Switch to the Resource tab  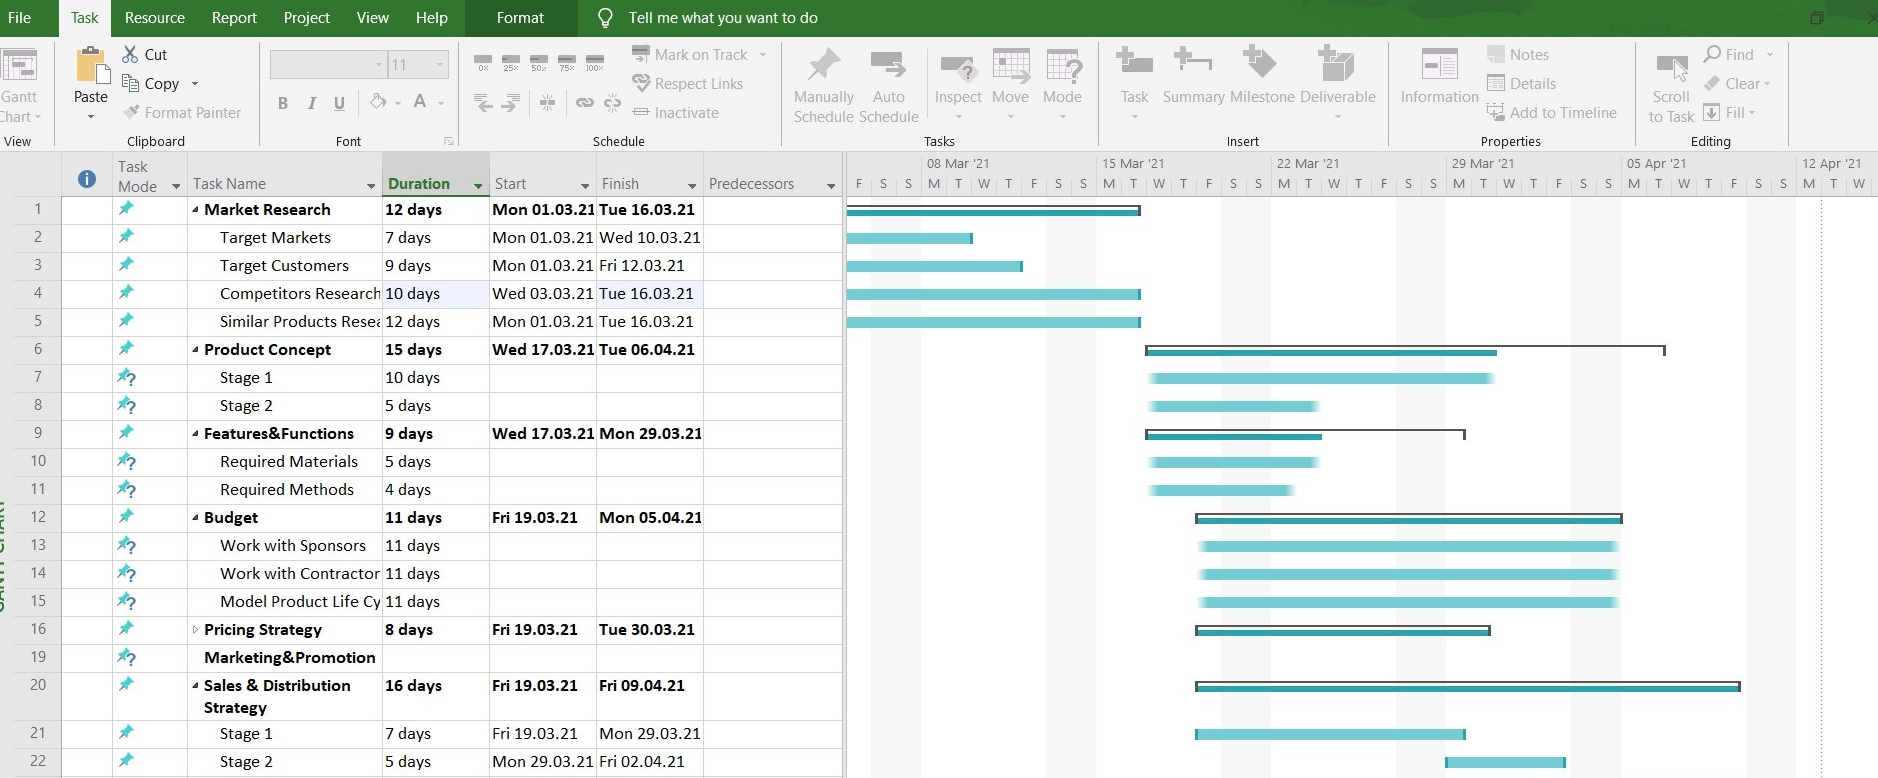pyautogui.click(x=155, y=18)
